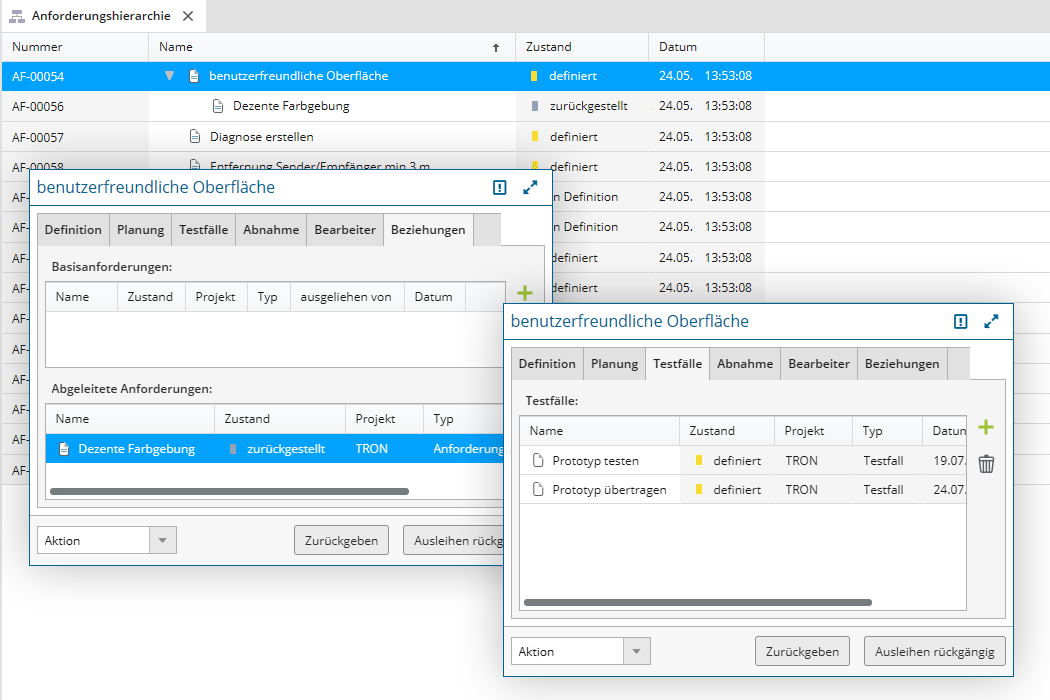Click horizontal scrollbar under Abgeleitete Anforderungen

point(229,492)
